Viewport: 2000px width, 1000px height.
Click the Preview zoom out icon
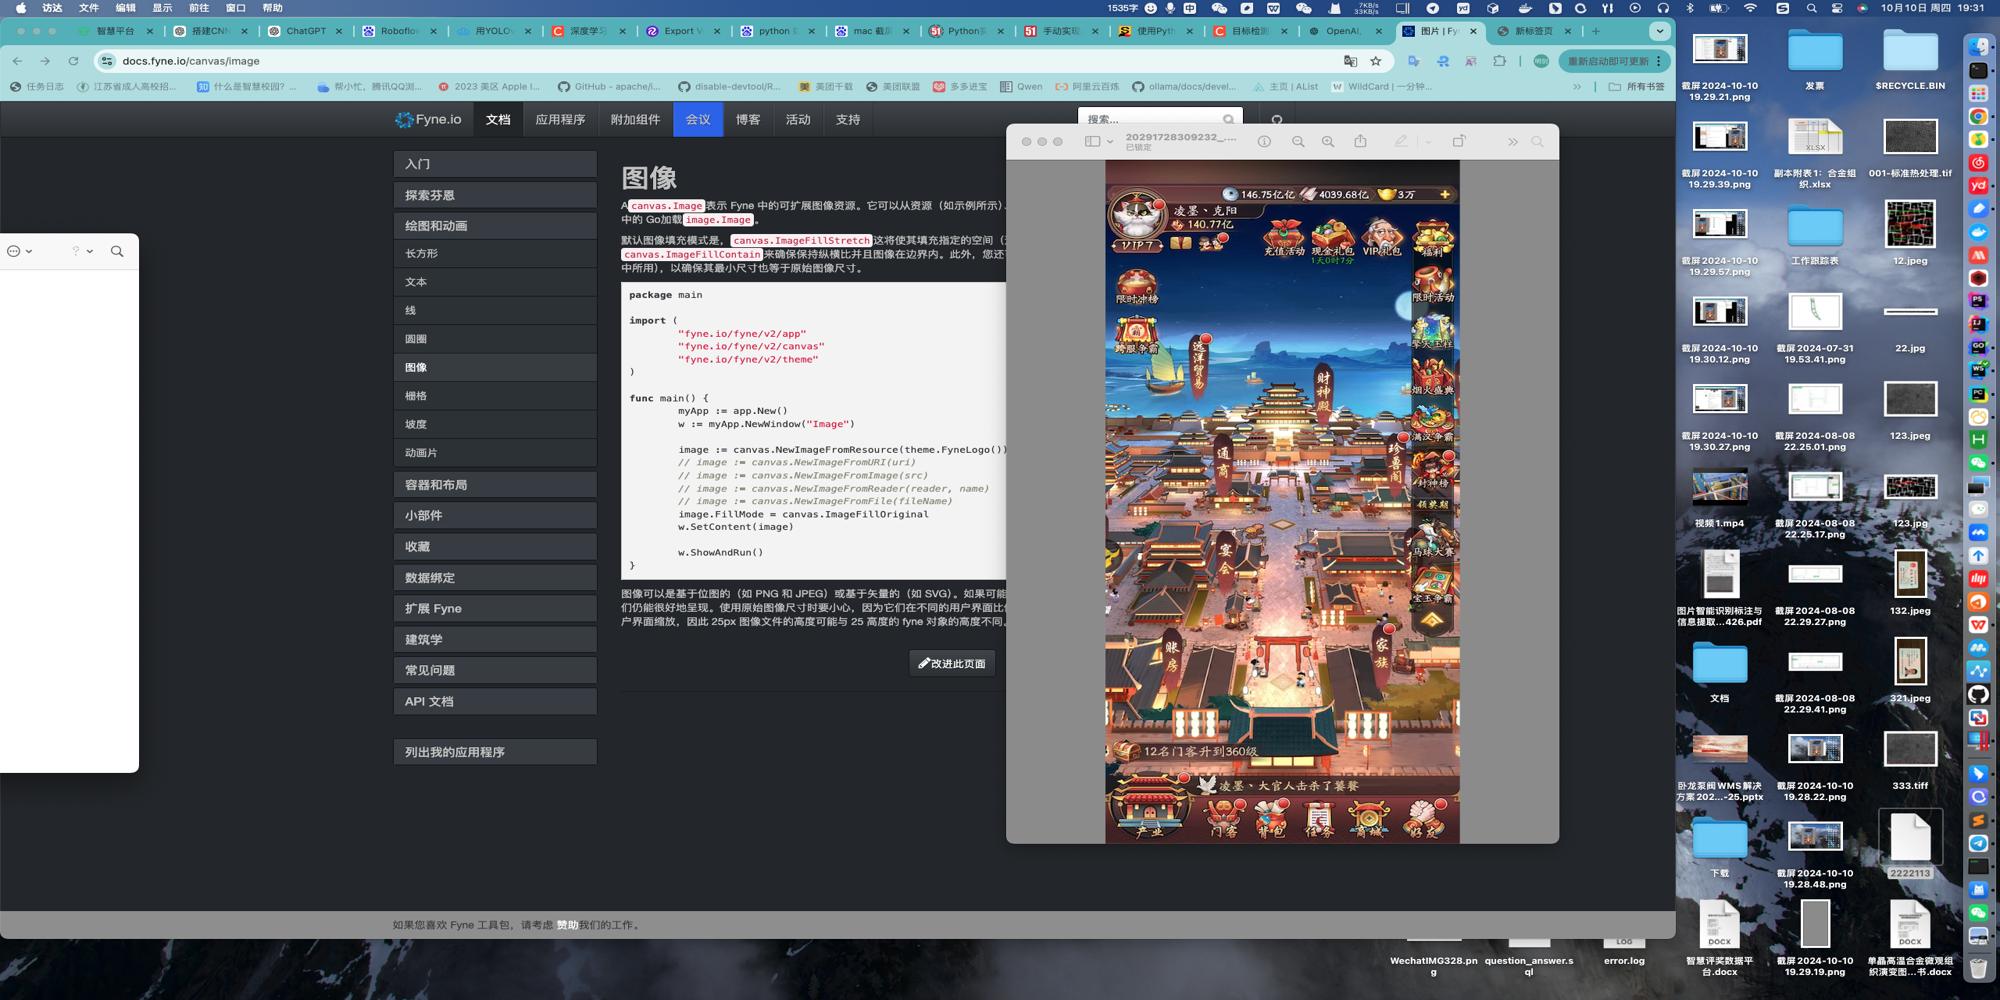tap(1298, 142)
